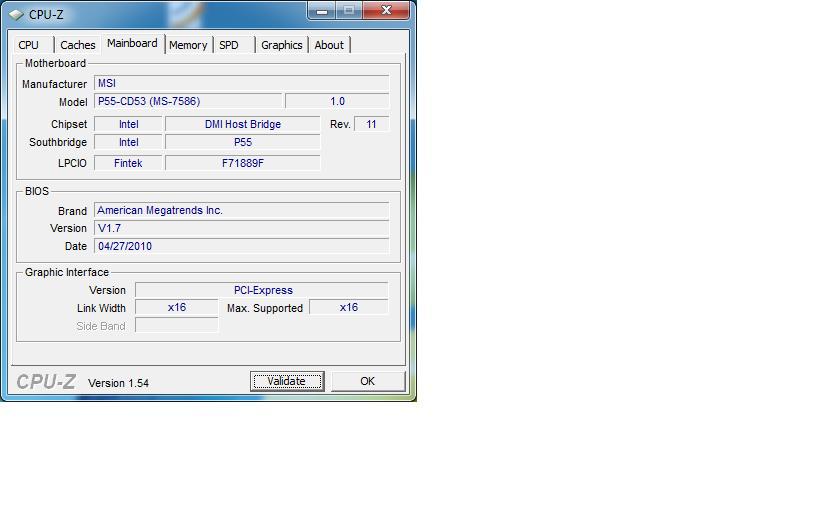Image resolution: width=840 pixels, height=525 pixels.
Task: Click the Link Width x16 field
Action: (x=177, y=308)
